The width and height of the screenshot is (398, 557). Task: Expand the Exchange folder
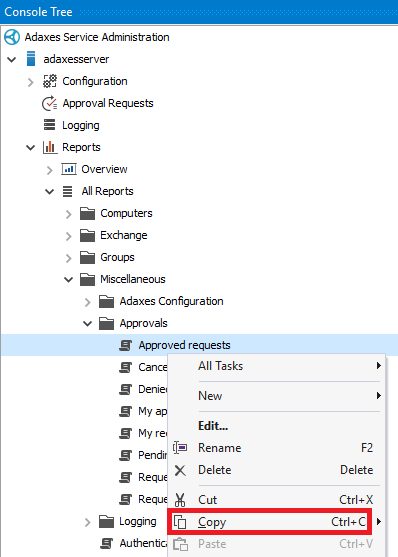(69, 236)
